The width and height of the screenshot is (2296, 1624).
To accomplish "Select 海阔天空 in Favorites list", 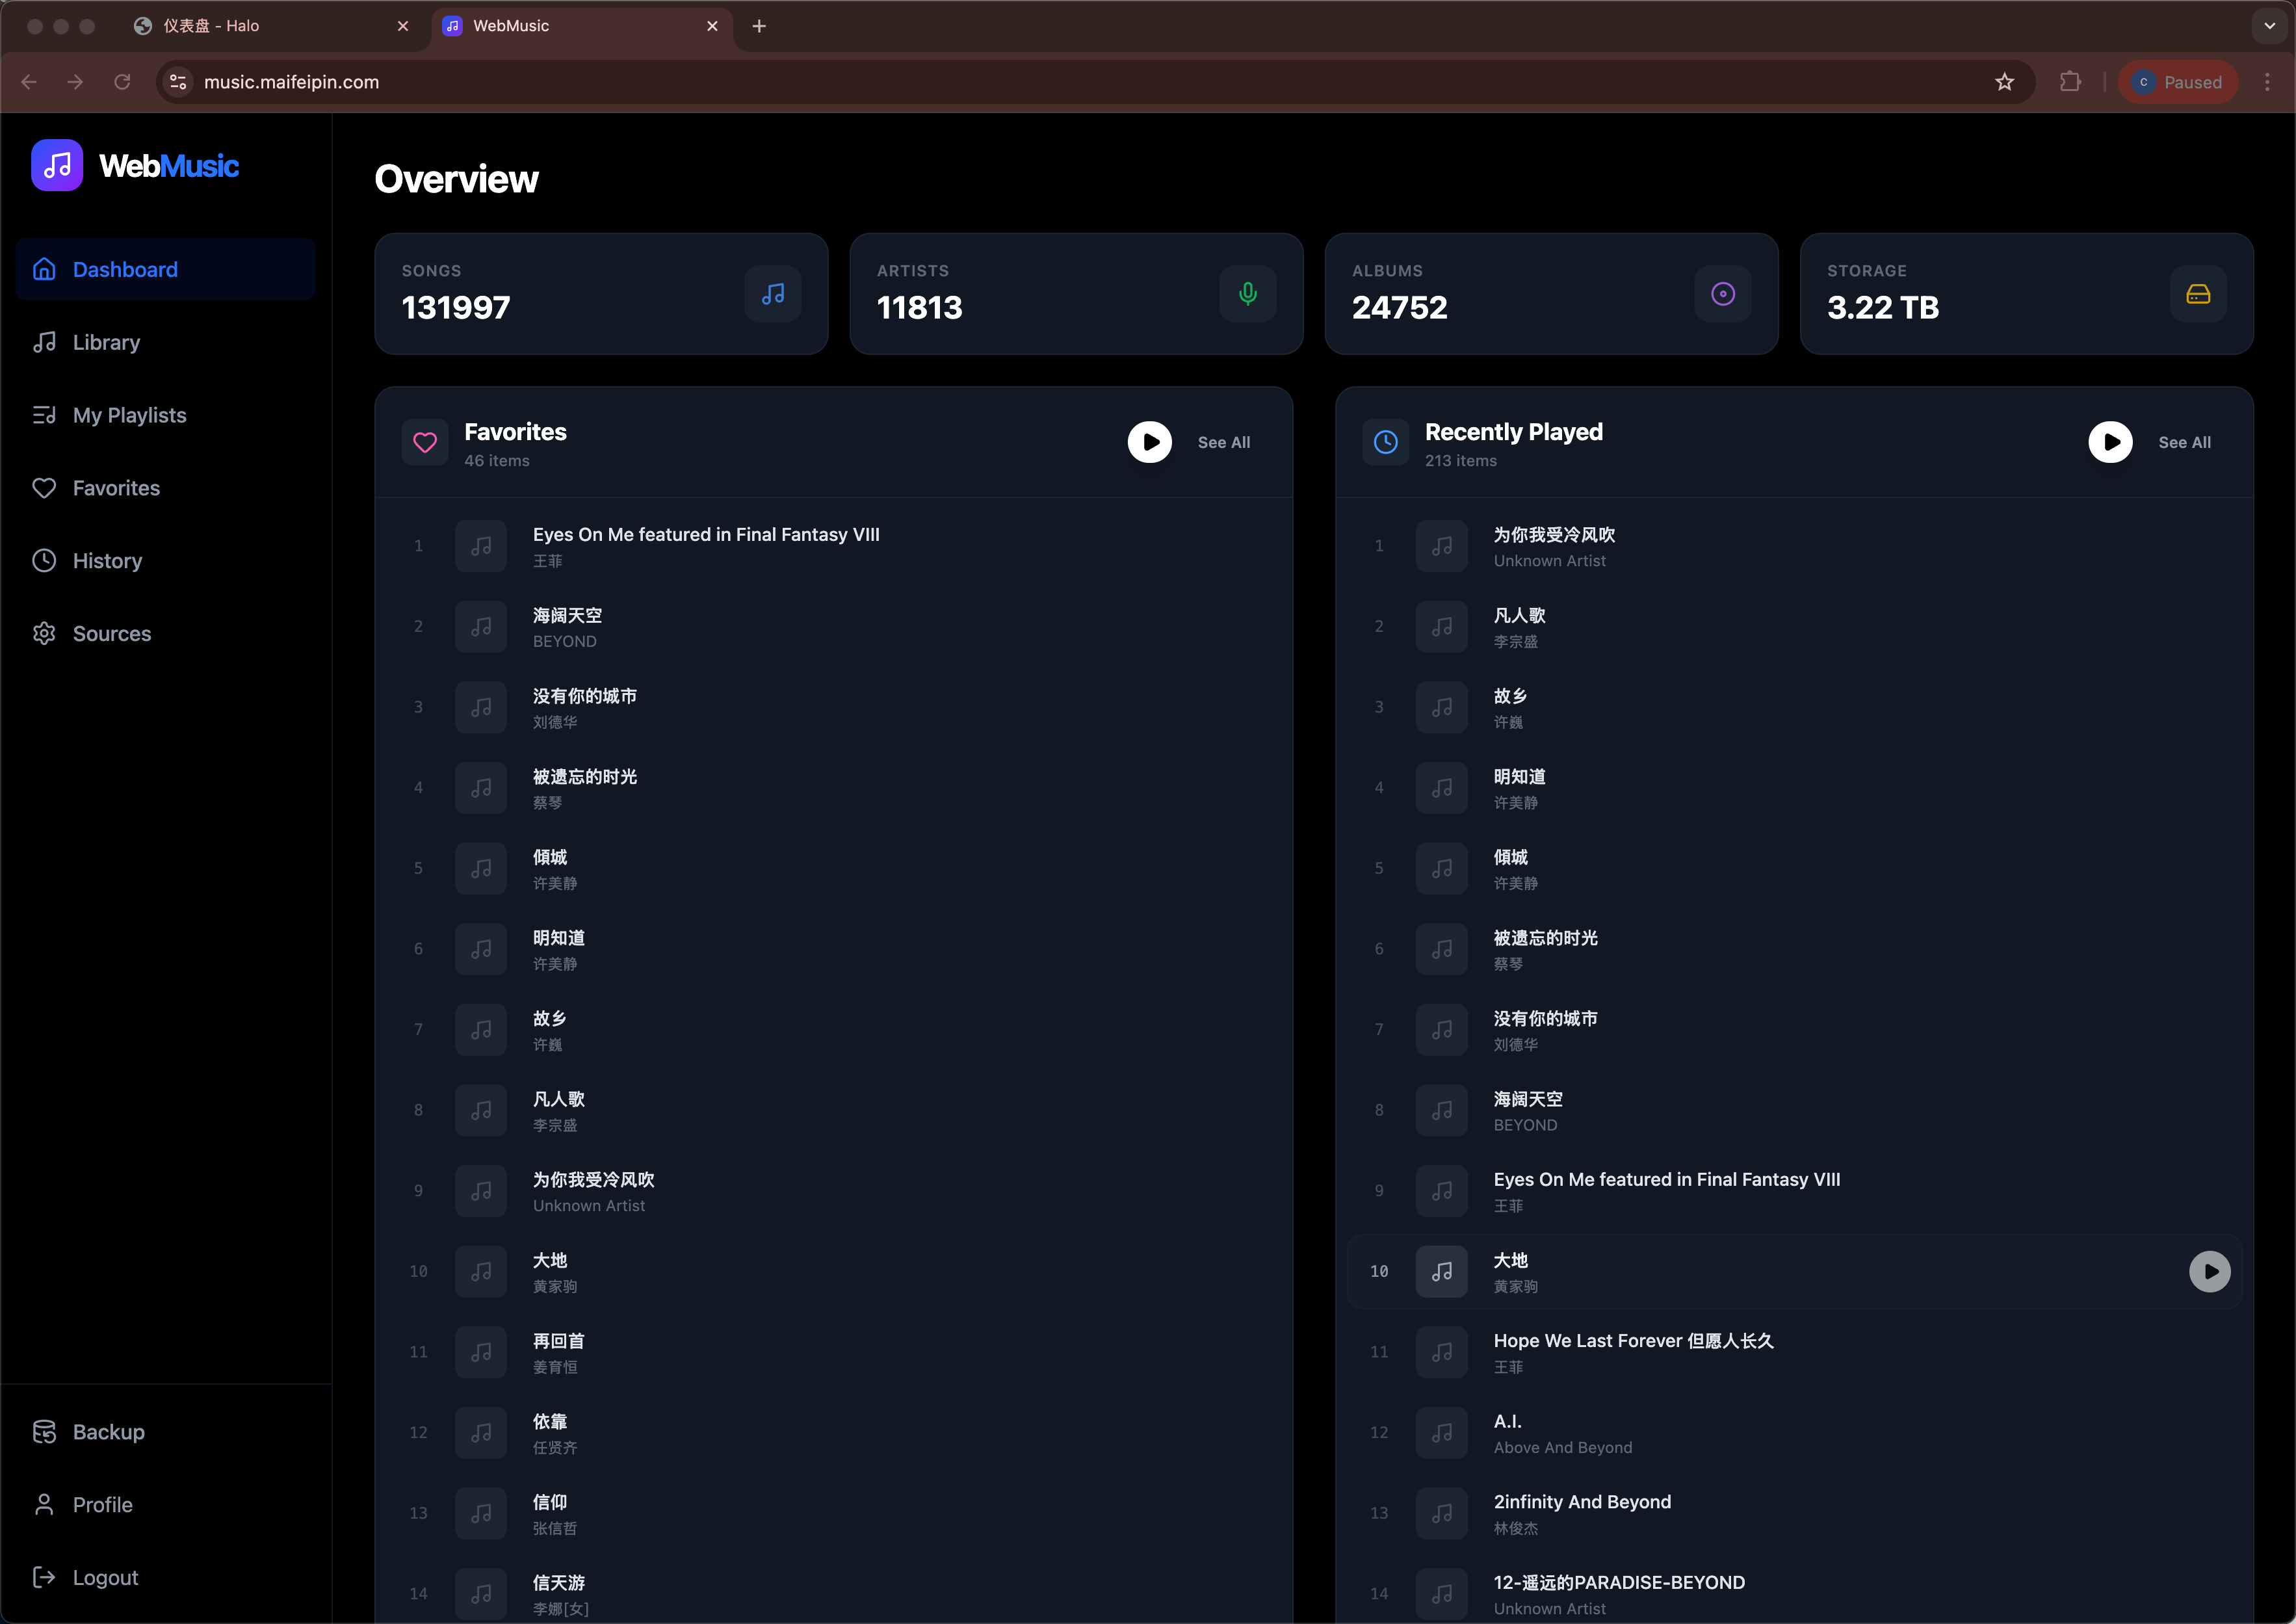I will (567, 626).
